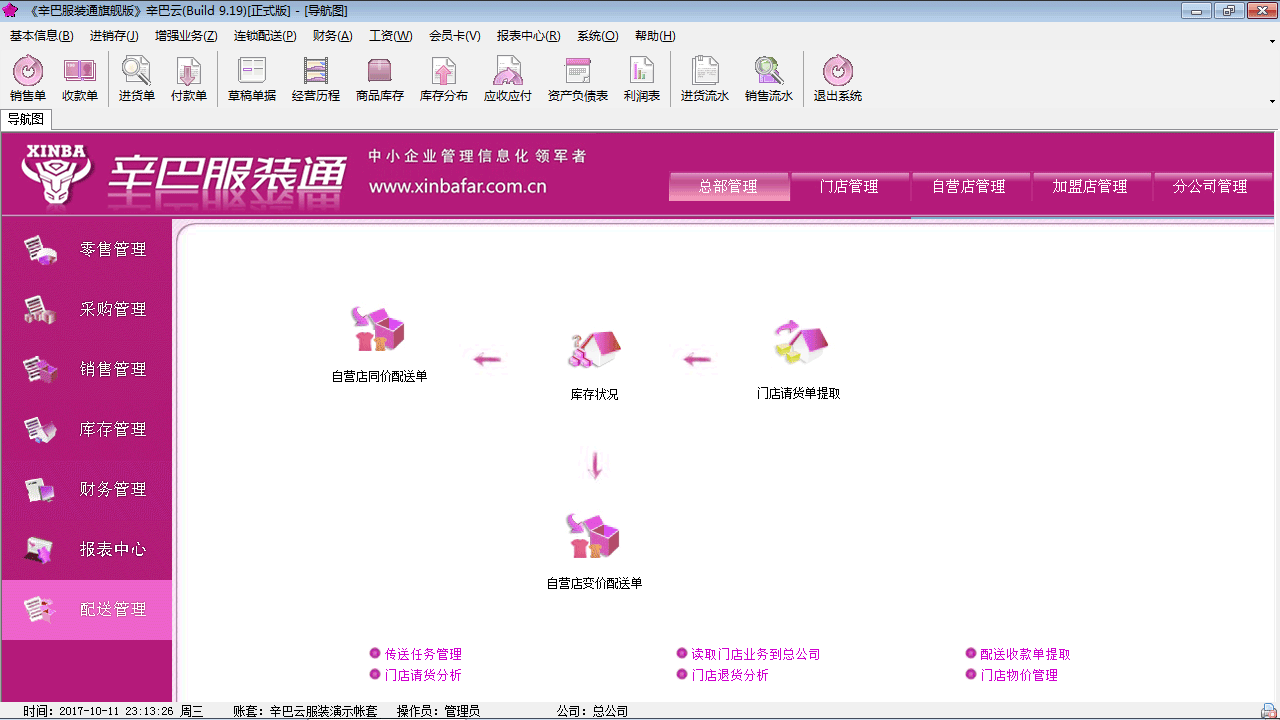This screenshot has height=720, width=1280.
Task: Open the 增强业务(Z) menu
Action: pyautogui.click(x=186, y=36)
